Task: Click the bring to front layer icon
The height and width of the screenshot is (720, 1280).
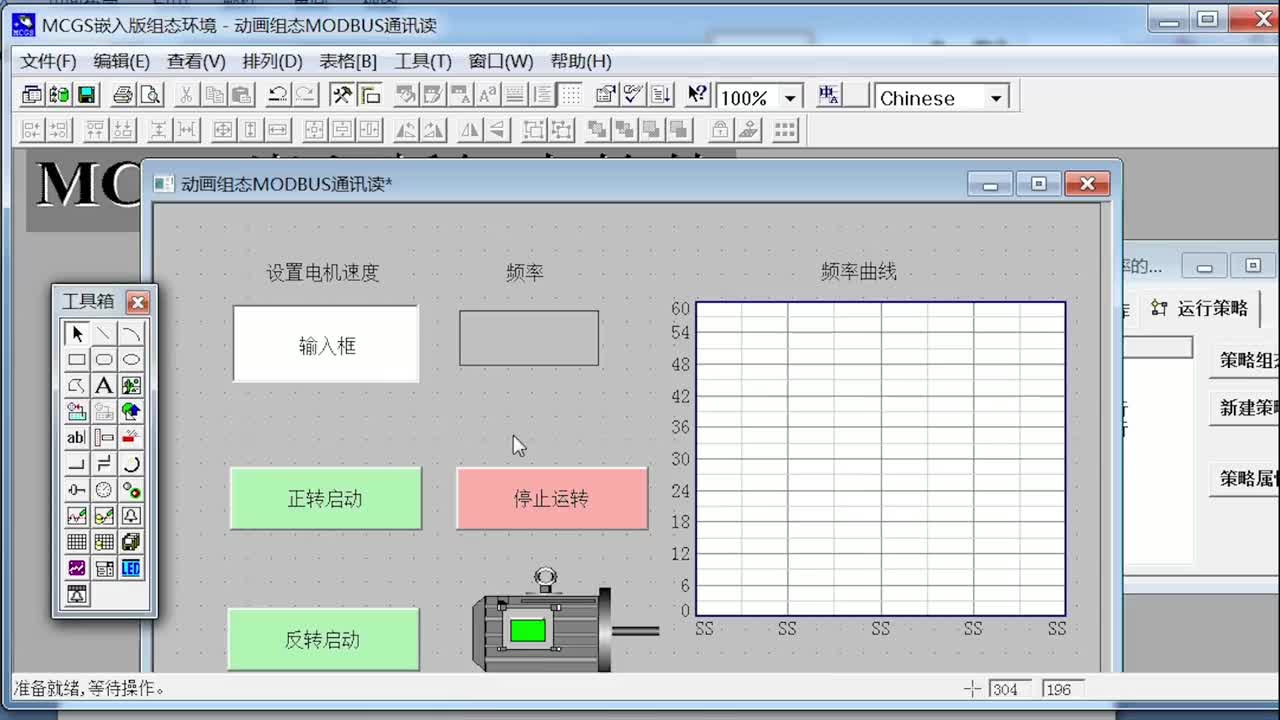Action: coord(597,130)
